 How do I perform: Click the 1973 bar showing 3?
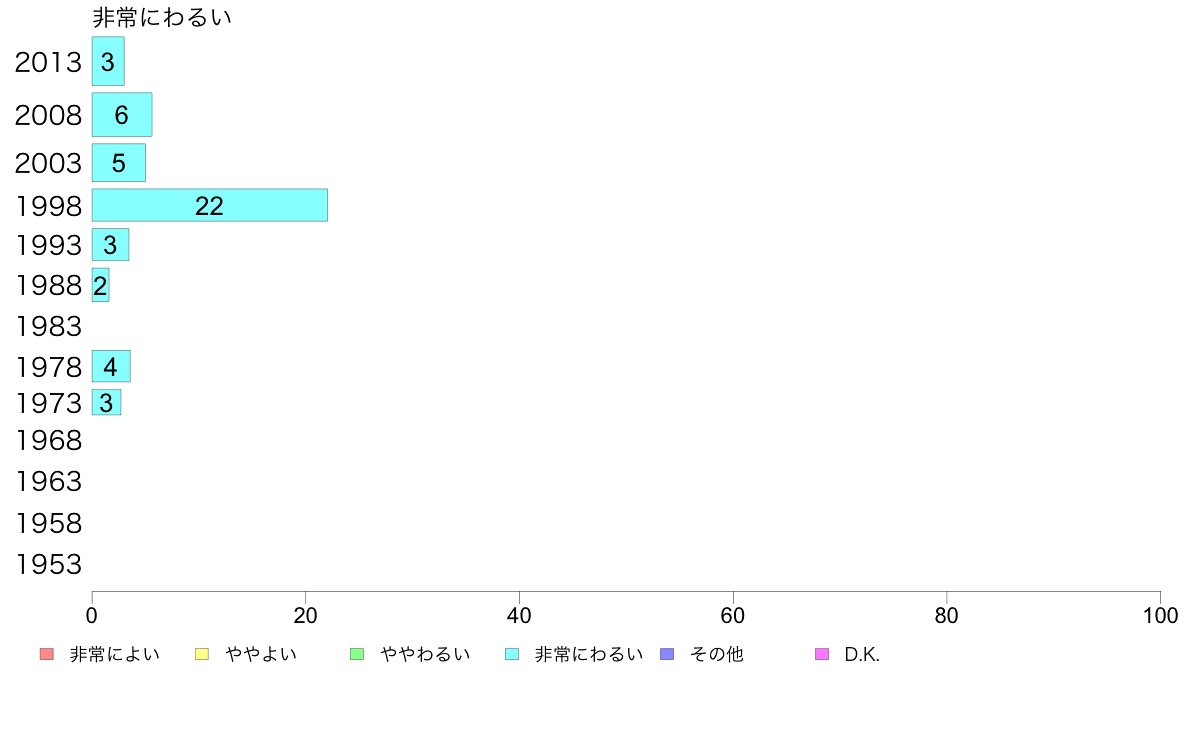pyautogui.click(x=107, y=402)
